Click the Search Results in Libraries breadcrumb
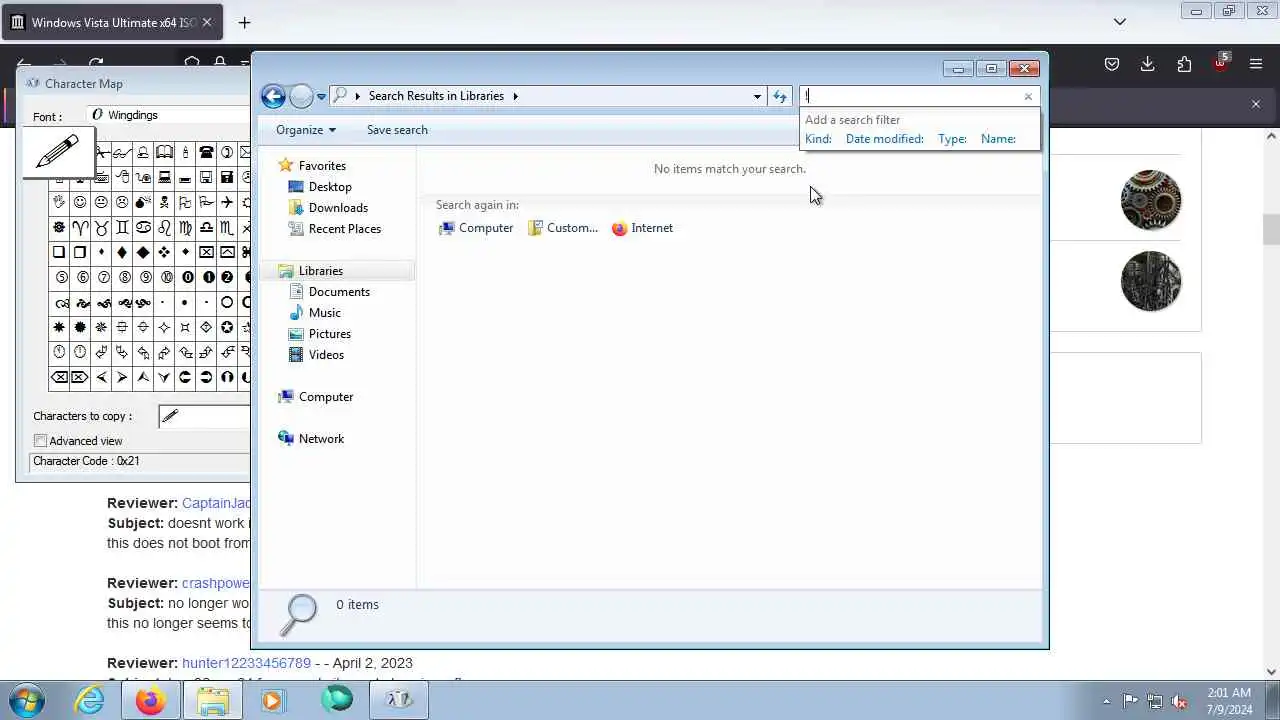The image size is (1280, 720). tap(436, 96)
